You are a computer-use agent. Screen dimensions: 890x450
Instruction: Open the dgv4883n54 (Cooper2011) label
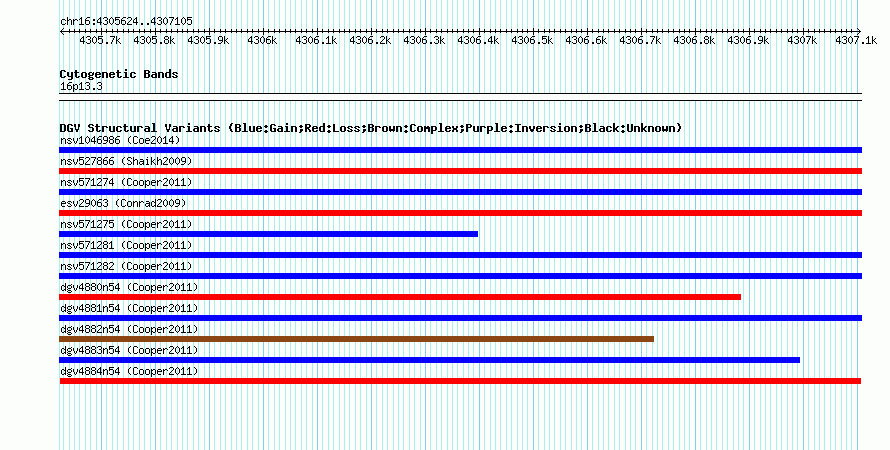(x=129, y=350)
